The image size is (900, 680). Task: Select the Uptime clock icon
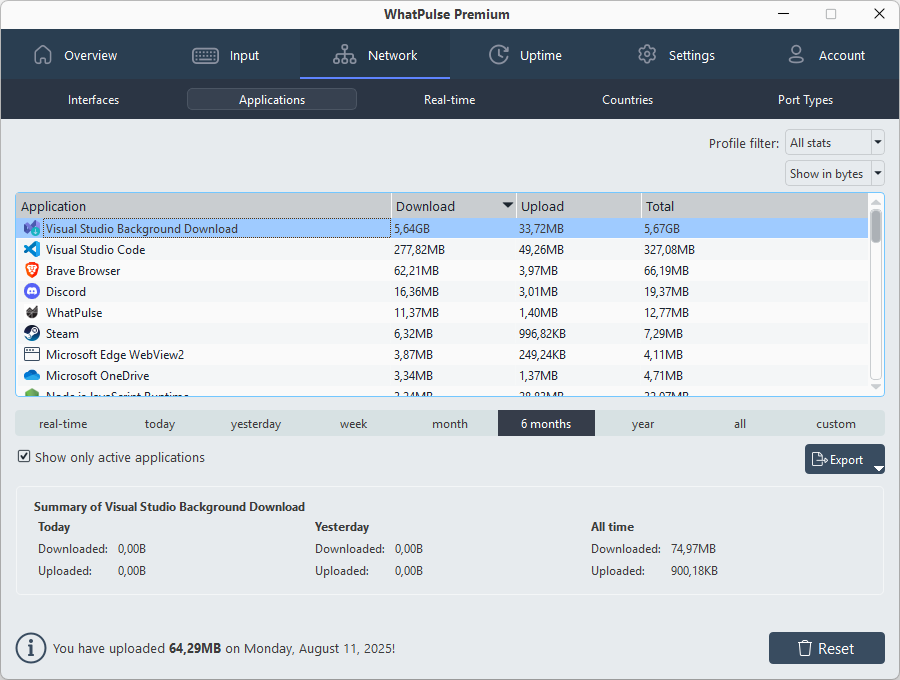498,55
